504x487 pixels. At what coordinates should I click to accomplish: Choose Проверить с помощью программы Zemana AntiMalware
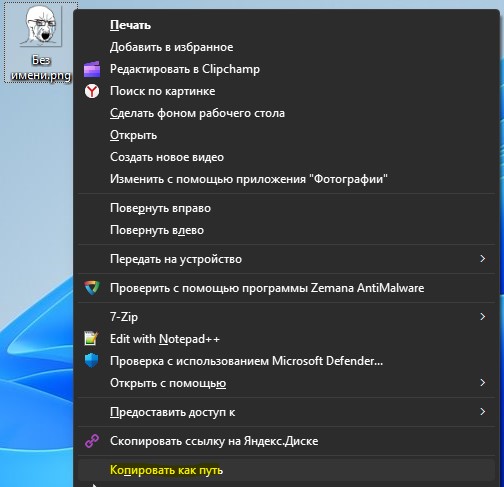point(286,288)
